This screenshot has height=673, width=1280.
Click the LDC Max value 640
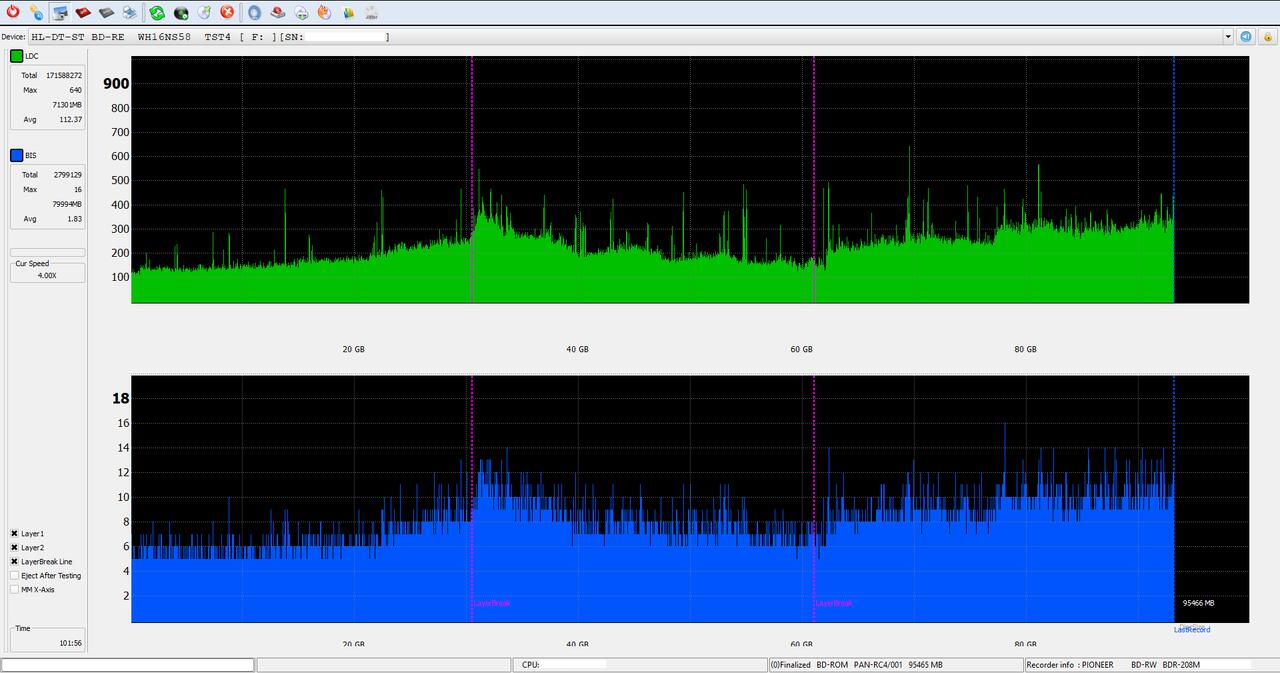pyautogui.click(x=75, y=90)
